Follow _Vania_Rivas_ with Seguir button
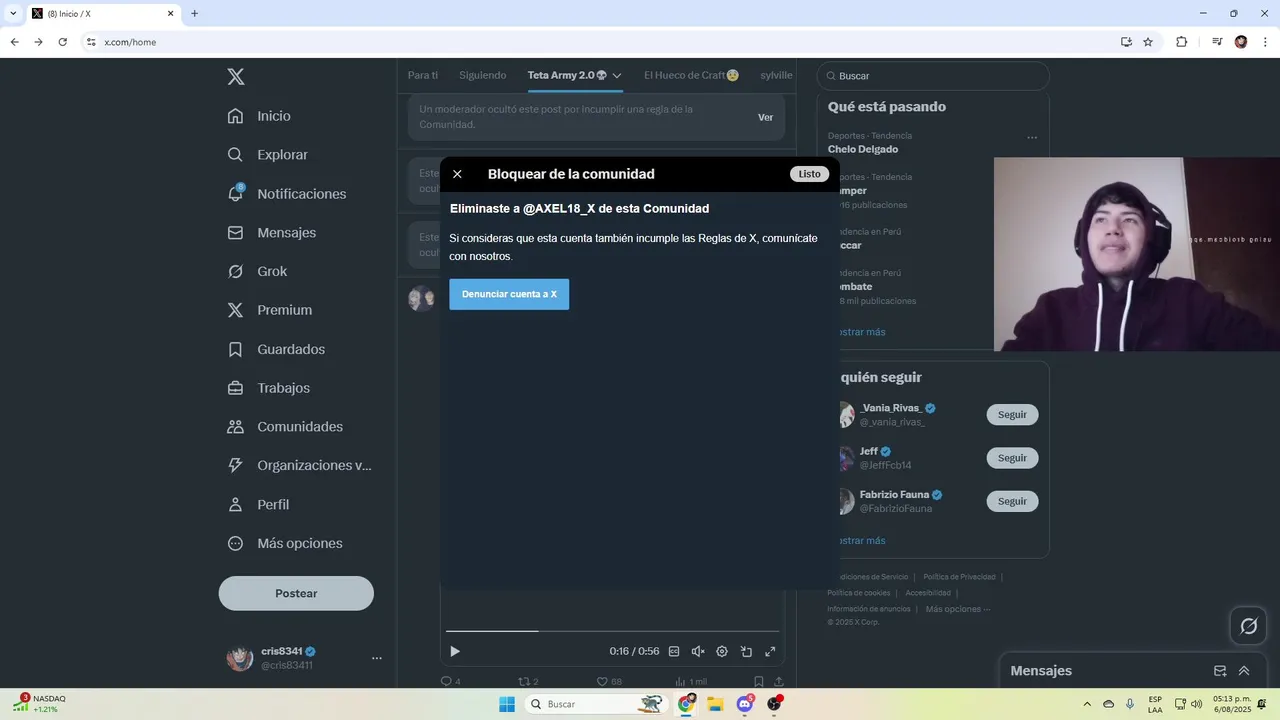Viewport: 1280px width, 720px height. 1012,415
